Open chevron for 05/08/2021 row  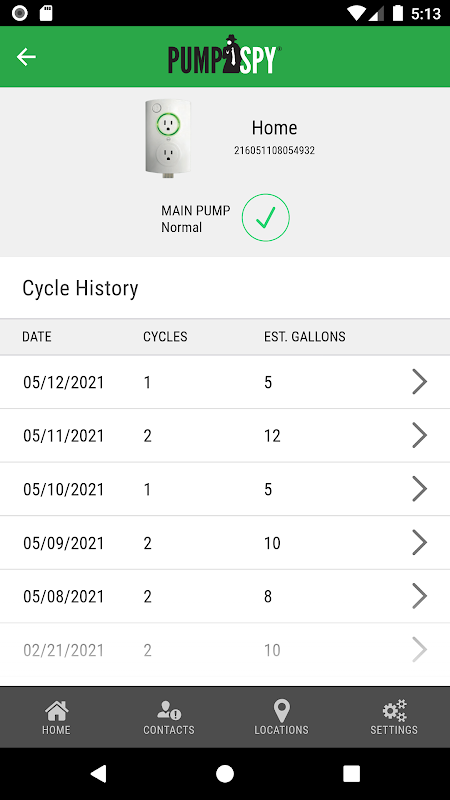[419, 596]
